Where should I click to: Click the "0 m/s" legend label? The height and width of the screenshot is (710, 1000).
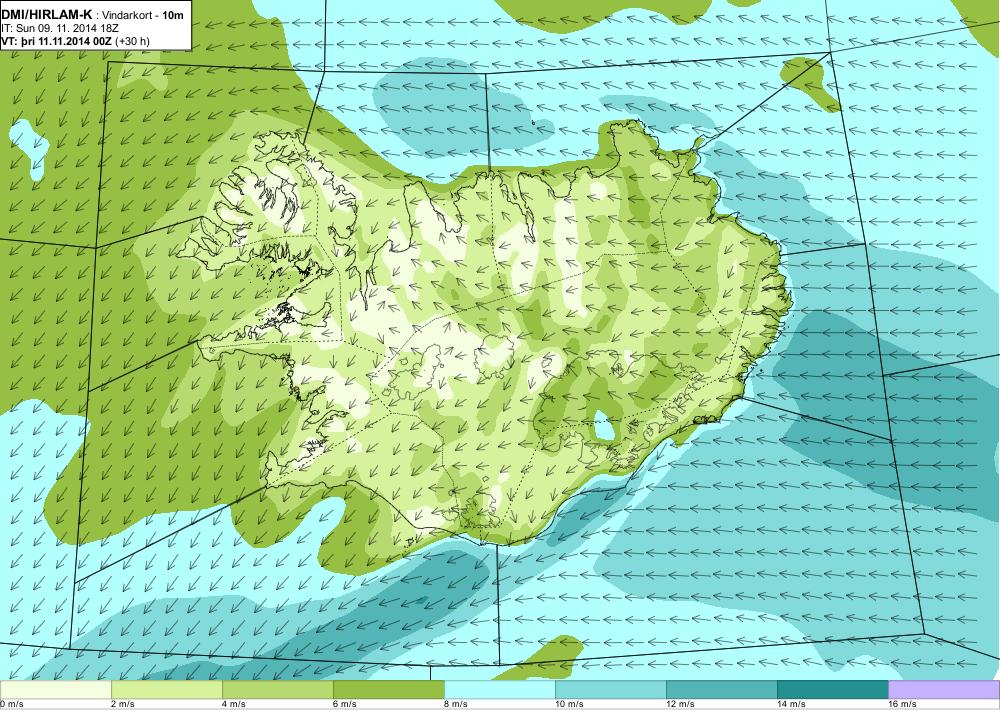point(12,704)
